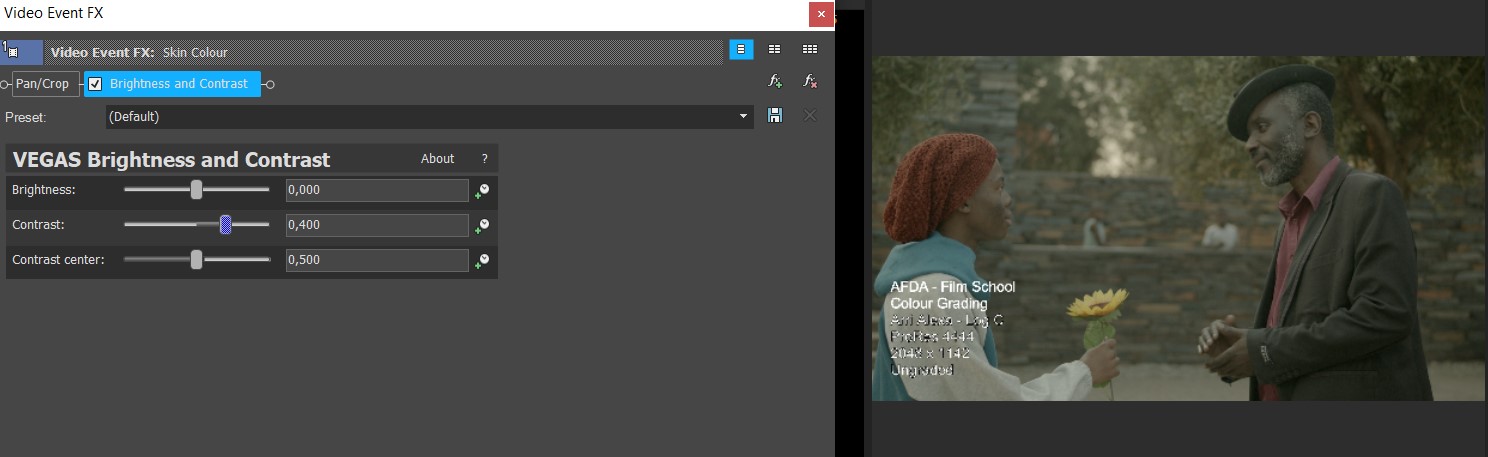Switch to the single-column layout view icon
Viewport: 1488px width, 457px height.
coord(741,49)
